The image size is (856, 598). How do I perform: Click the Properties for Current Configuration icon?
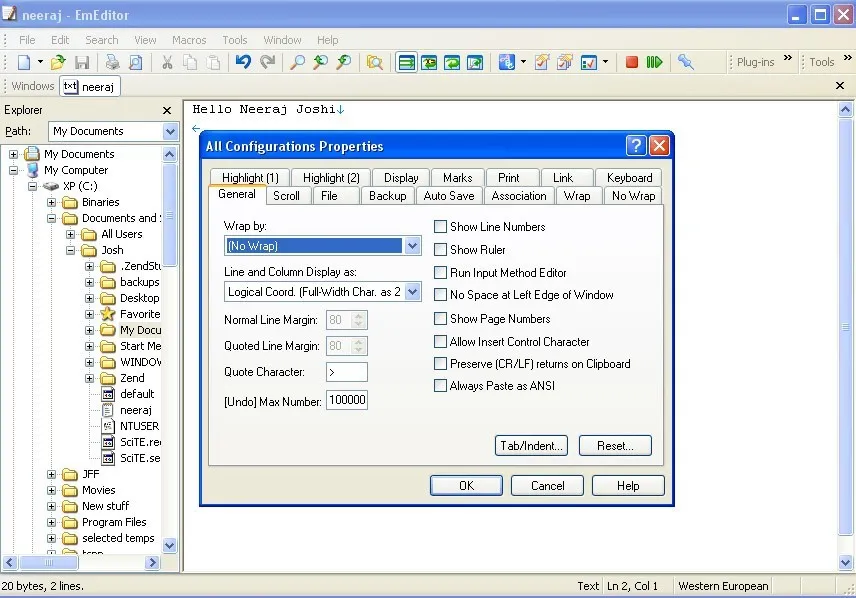coord(542,62)
